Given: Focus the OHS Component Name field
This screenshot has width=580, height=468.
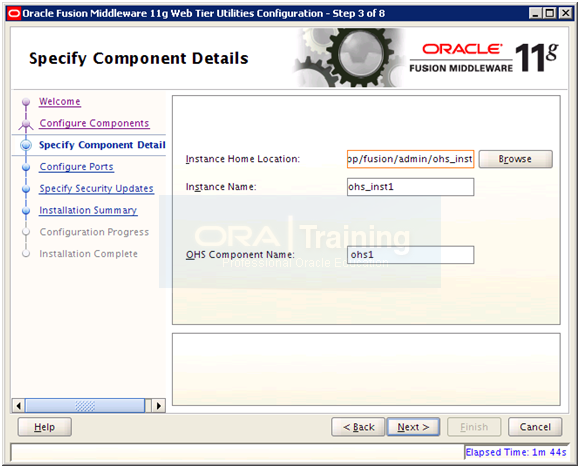Looking at the screenshot, I should 410,255.
